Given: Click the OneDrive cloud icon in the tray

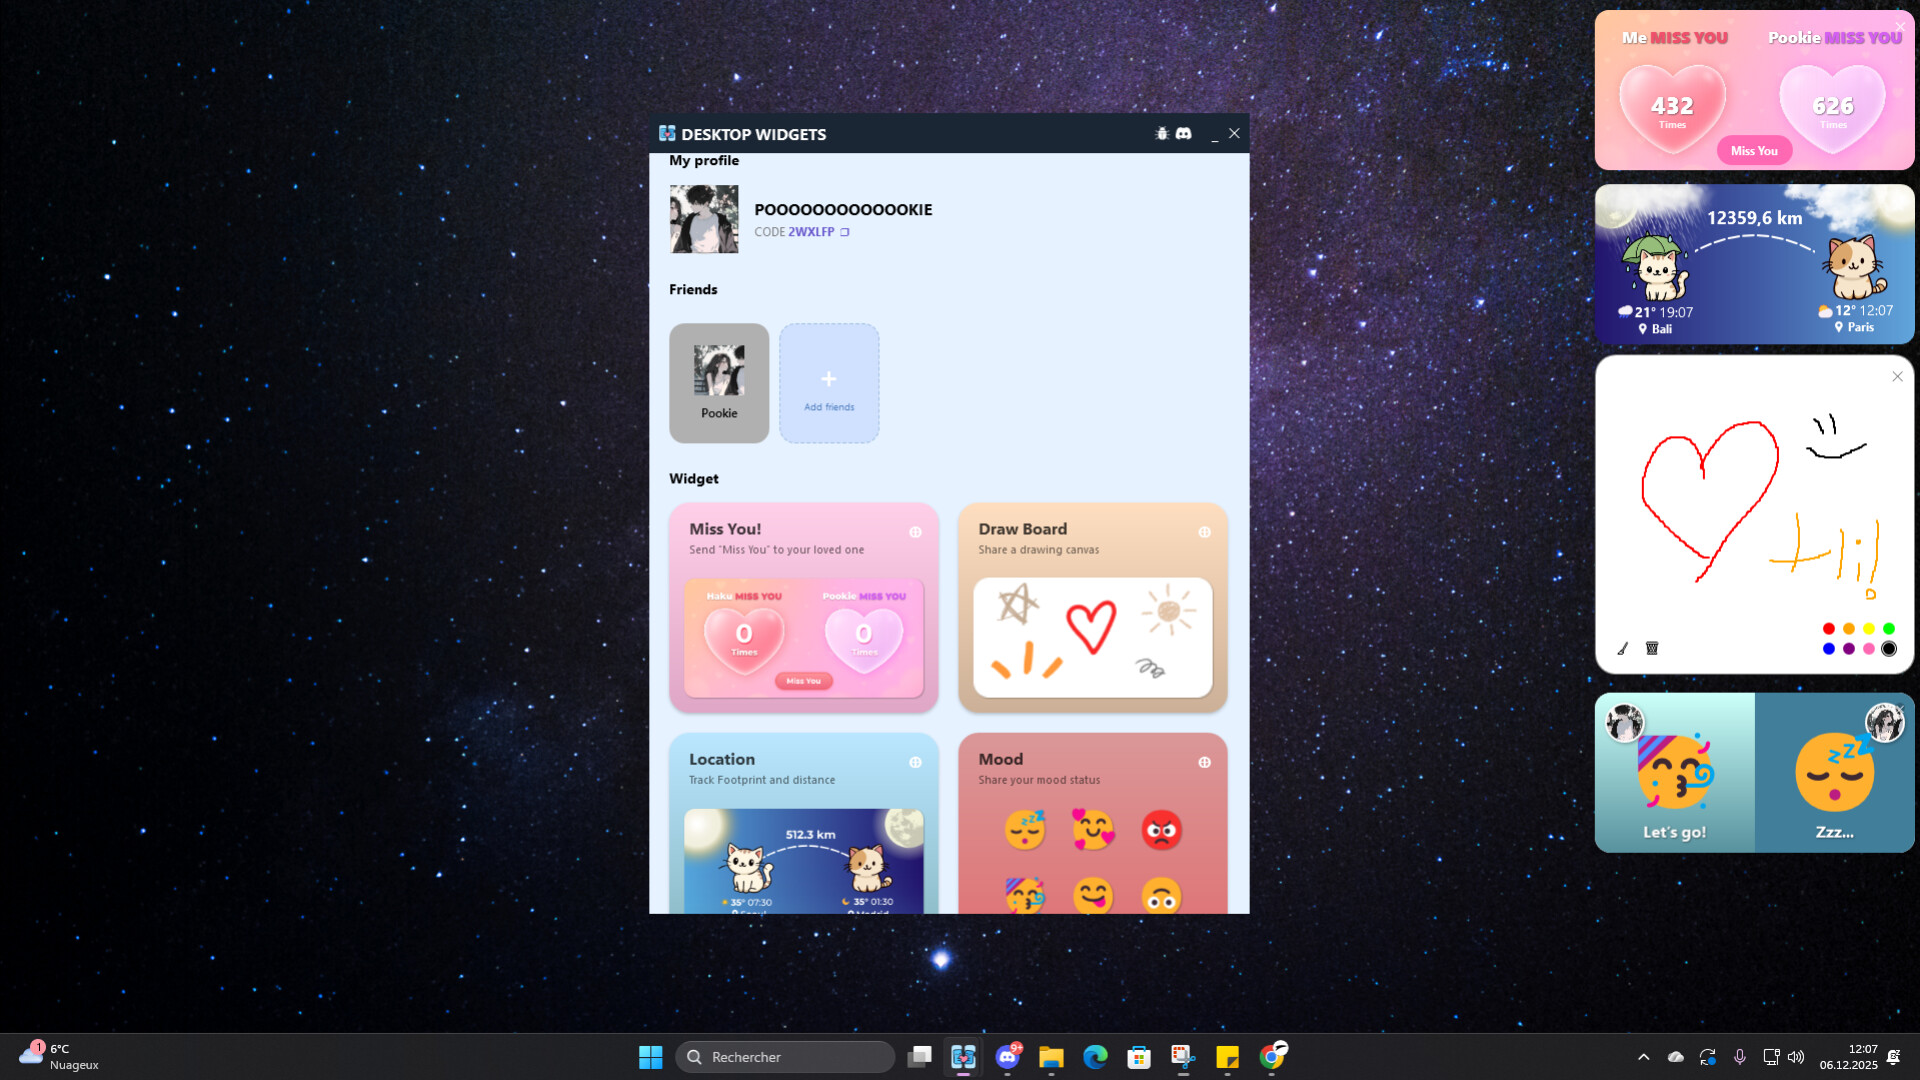Looking at the screenshot, I should [x=1675, y=1056].
